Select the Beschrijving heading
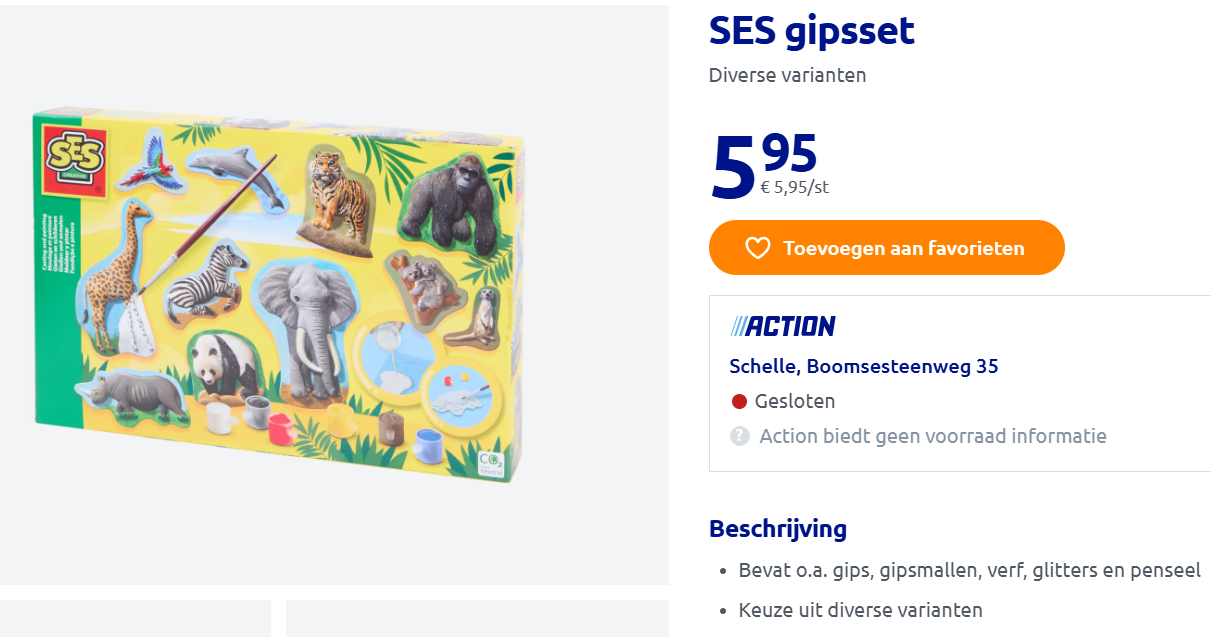This screenshot has width=1211, height=637. point(777,528)
